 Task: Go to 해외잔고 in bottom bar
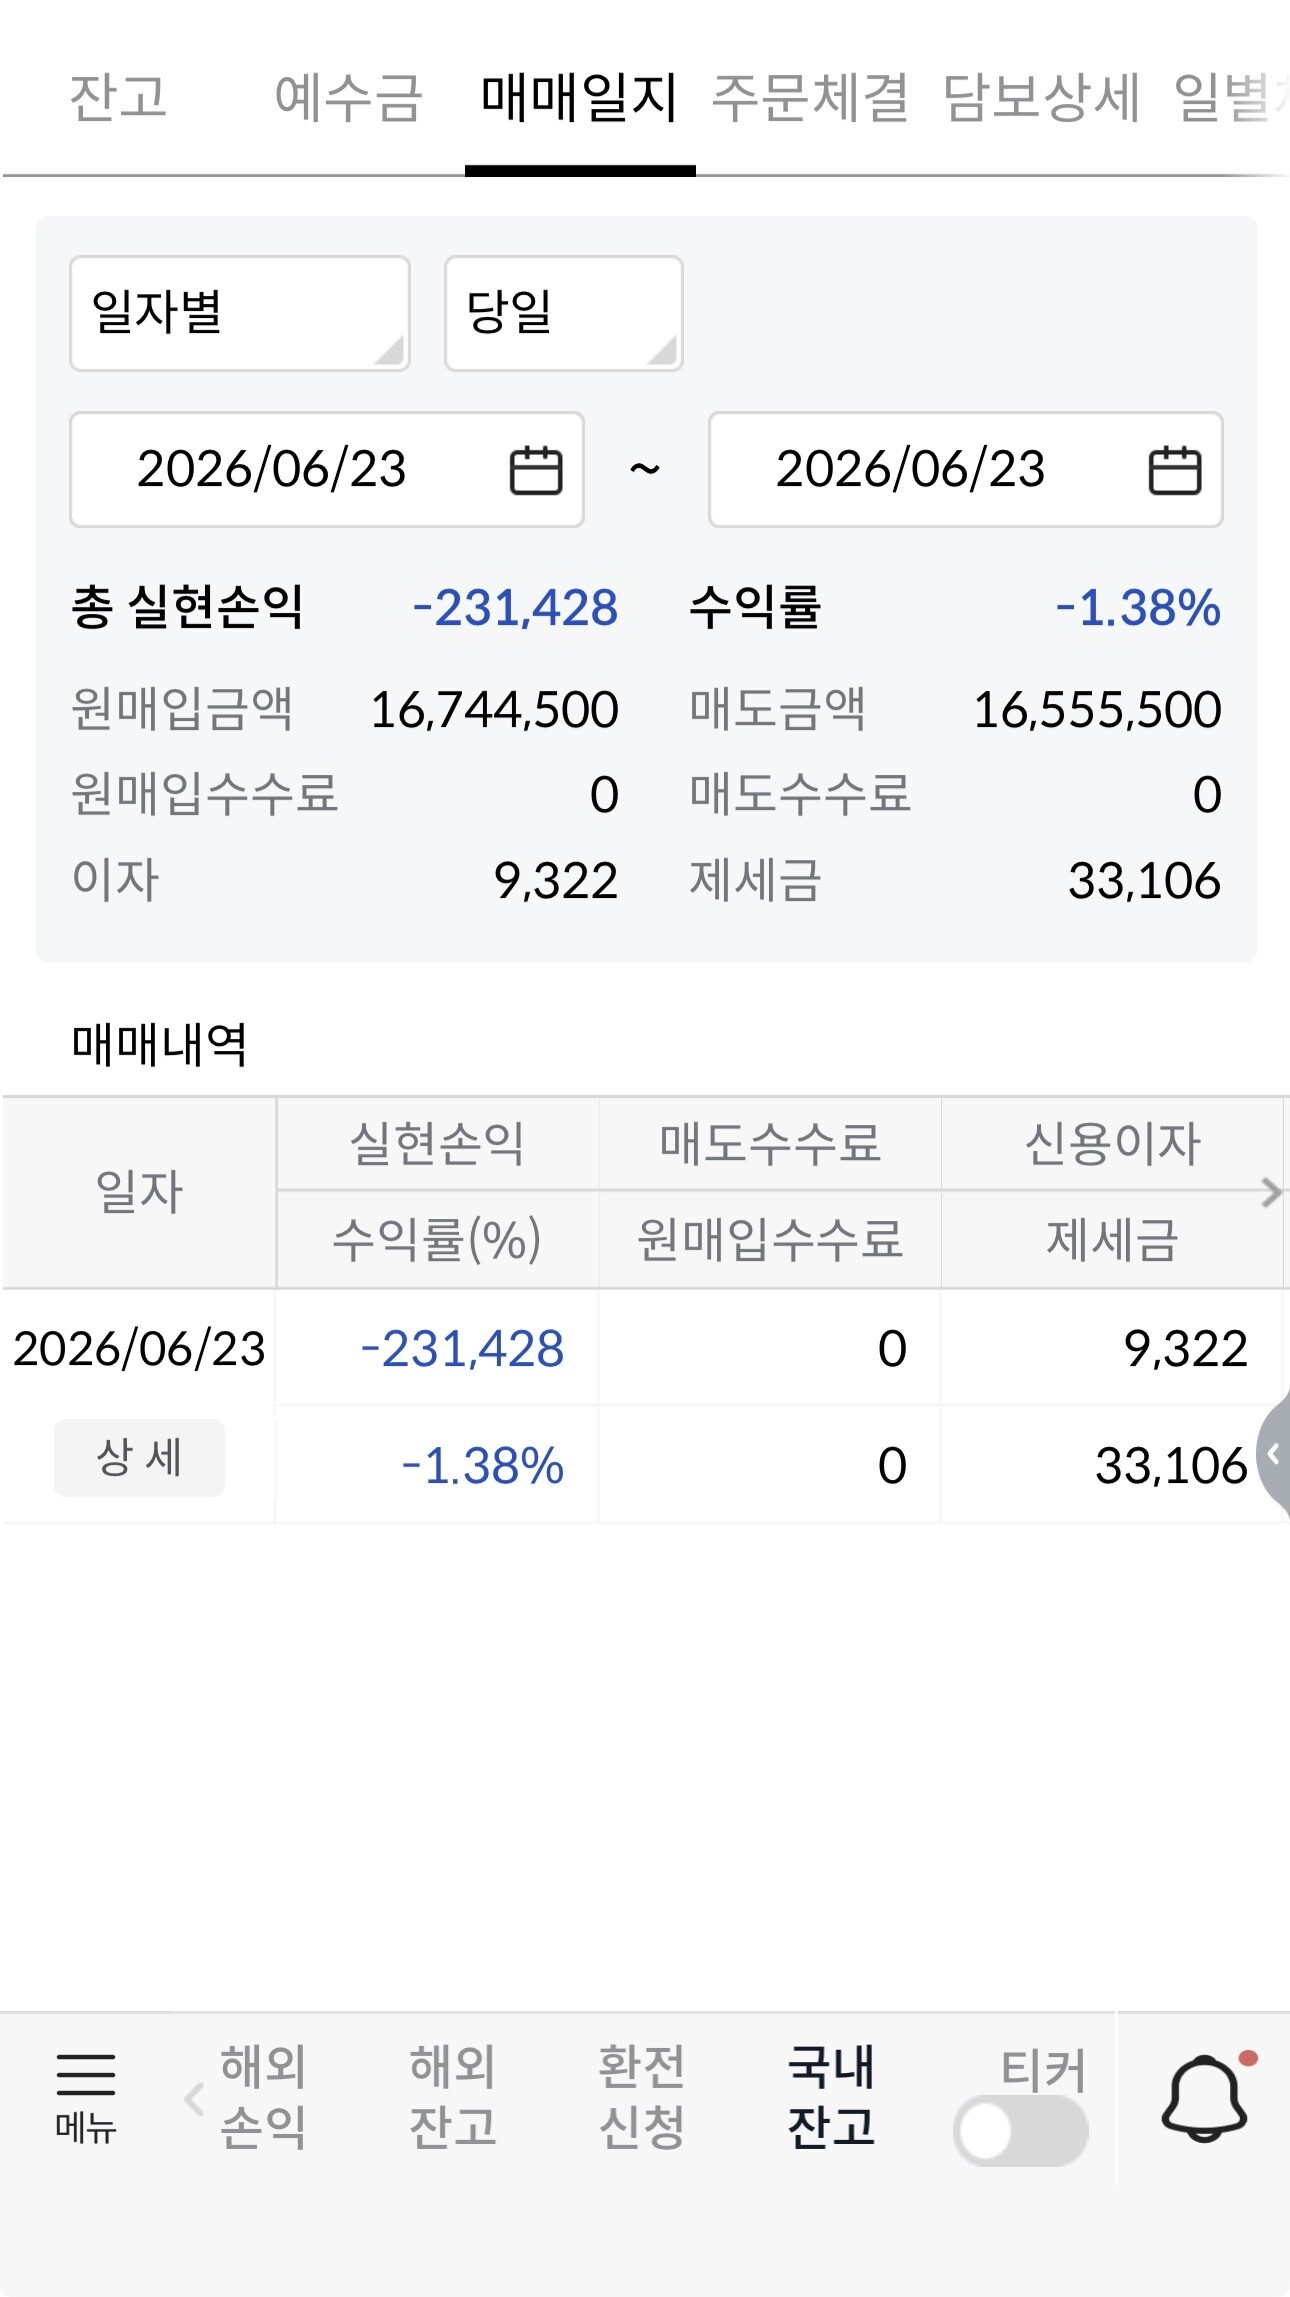452,2096
